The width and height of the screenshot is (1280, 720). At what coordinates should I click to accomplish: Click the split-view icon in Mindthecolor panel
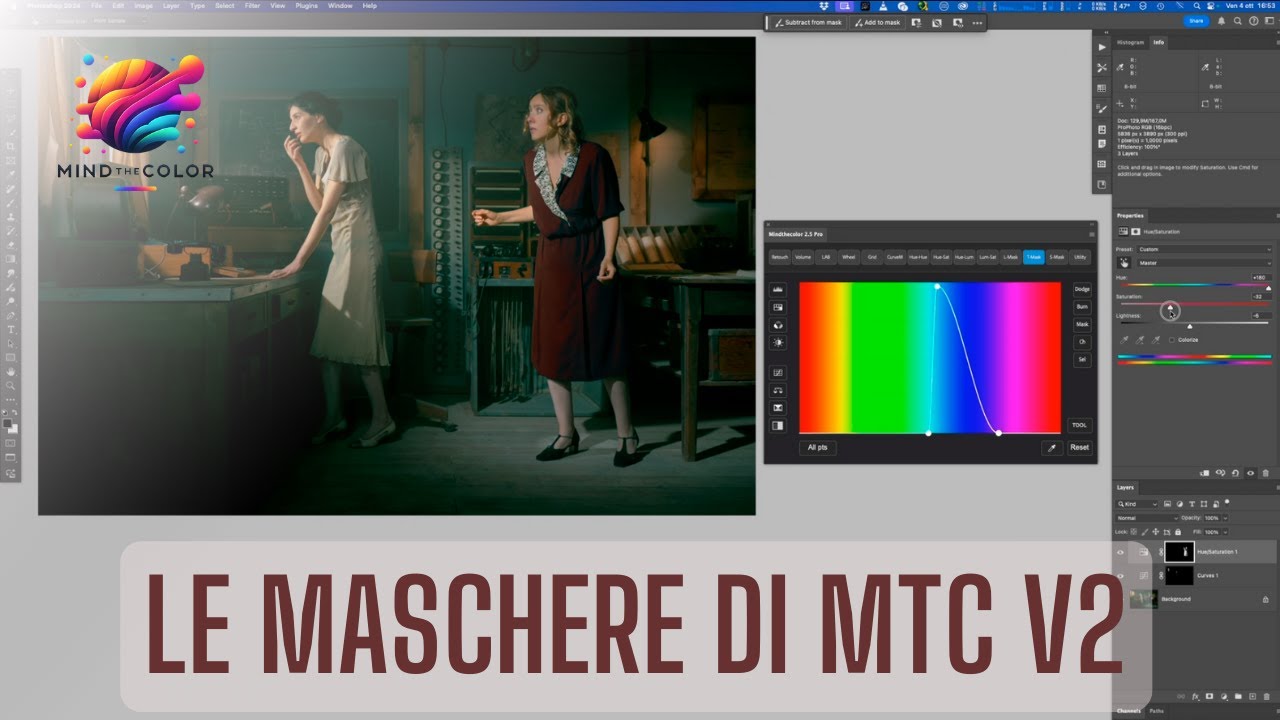(778, 425)
